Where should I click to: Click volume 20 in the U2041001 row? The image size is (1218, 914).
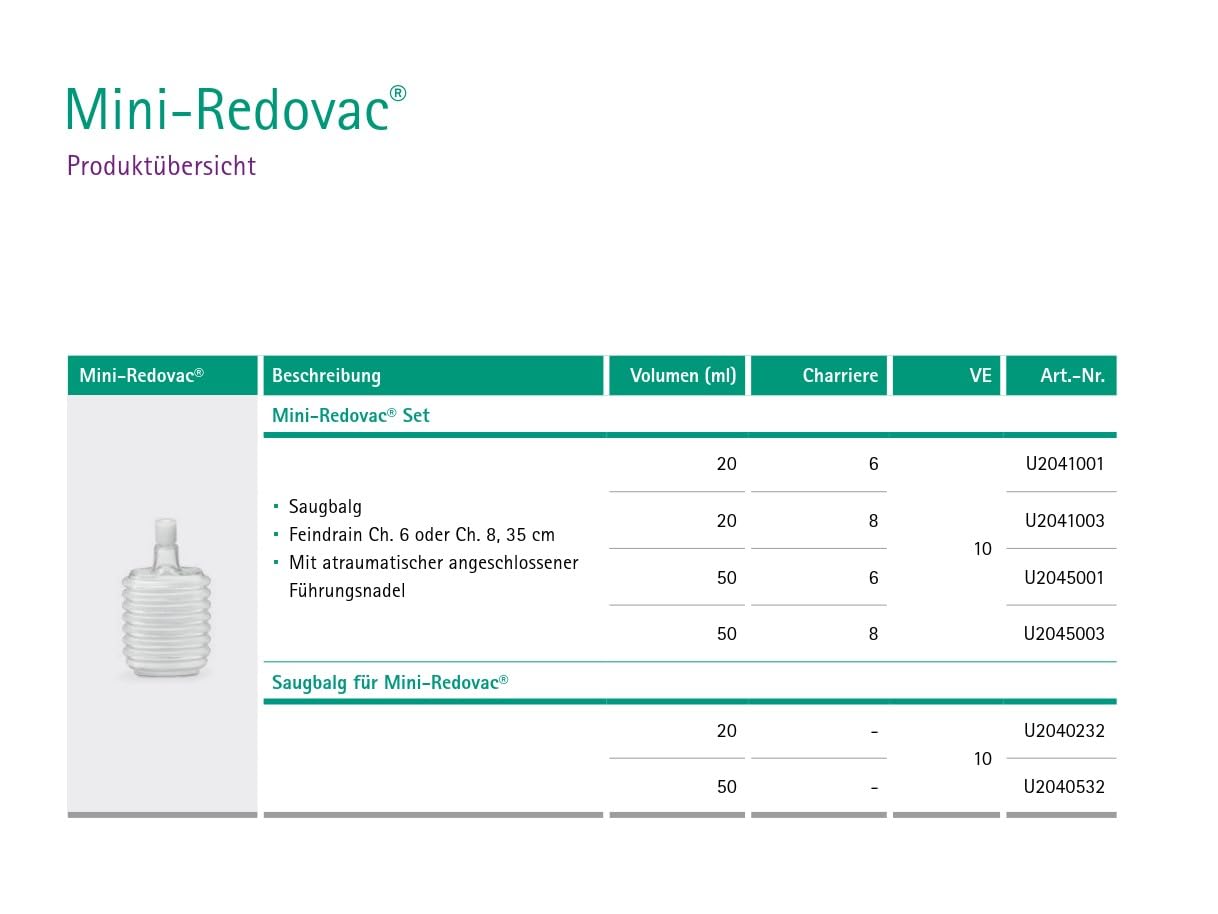(x=726, y=464)
